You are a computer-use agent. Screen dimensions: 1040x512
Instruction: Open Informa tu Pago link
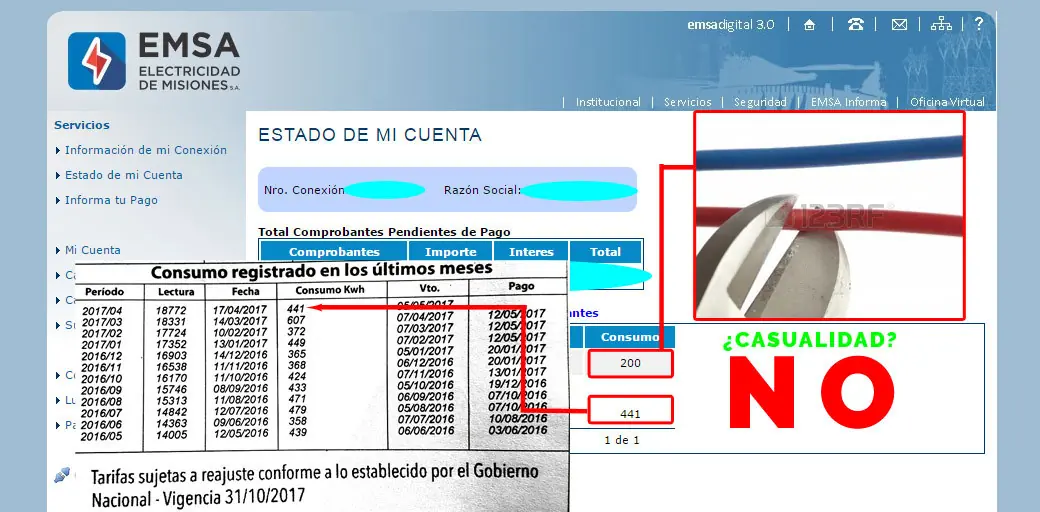[111, 200]
